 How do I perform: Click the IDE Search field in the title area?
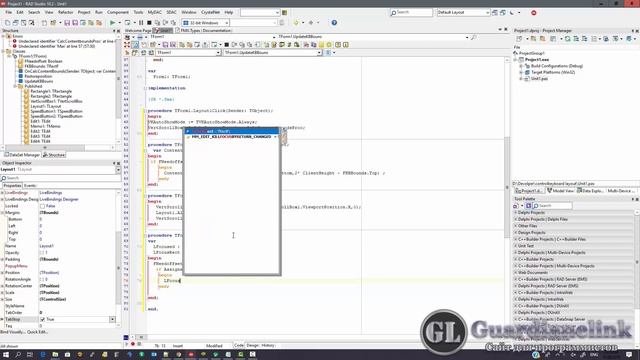(x=411, y=13)
